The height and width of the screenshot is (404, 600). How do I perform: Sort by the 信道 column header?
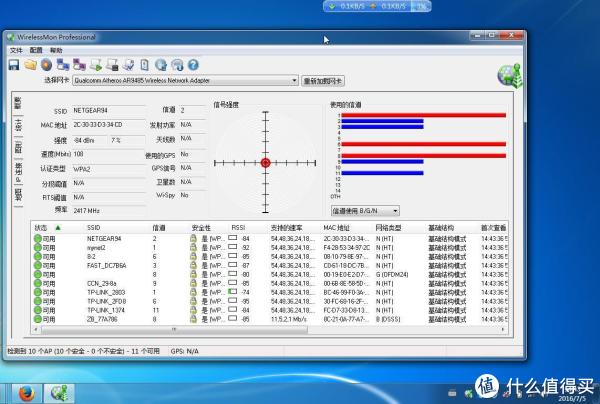(158, 228)
